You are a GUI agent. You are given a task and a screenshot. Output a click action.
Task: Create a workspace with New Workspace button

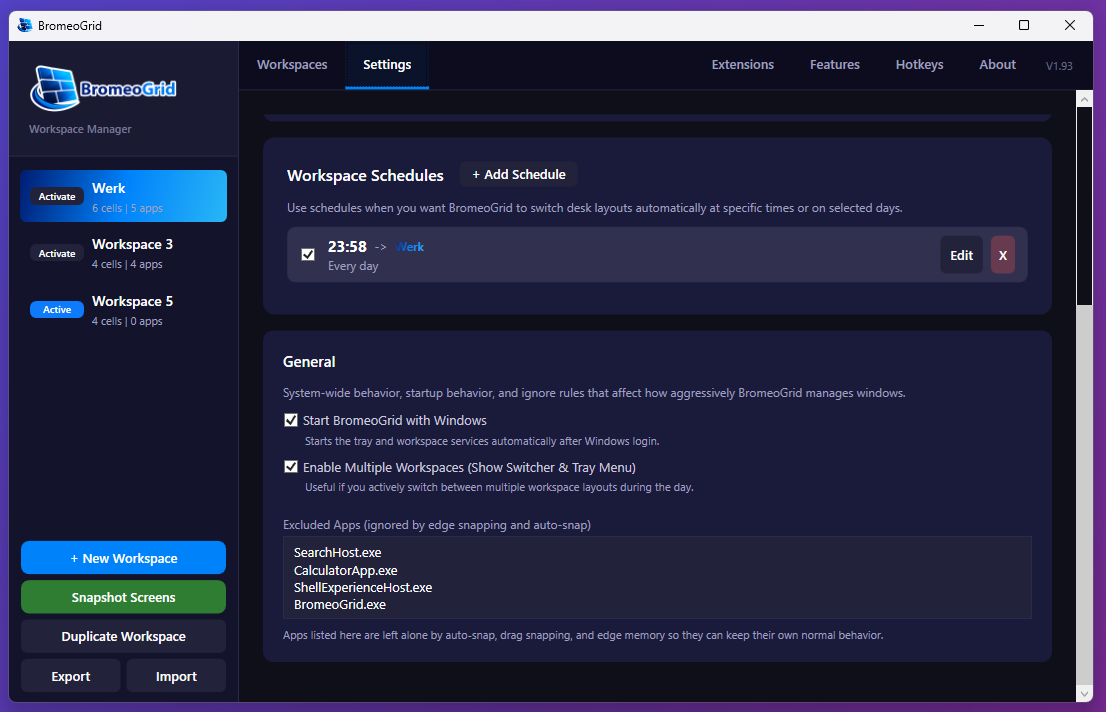tap(123, 558)
